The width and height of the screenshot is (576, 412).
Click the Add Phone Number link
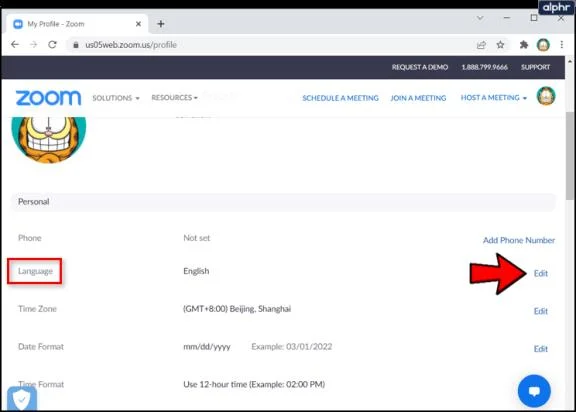tap(519, 240)
